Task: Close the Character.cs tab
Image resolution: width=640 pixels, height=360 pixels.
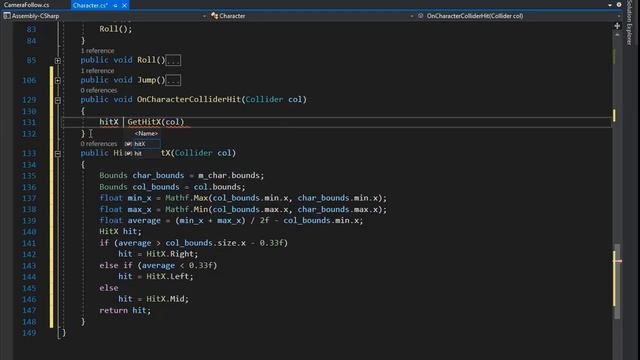Action: pos(124,5)
